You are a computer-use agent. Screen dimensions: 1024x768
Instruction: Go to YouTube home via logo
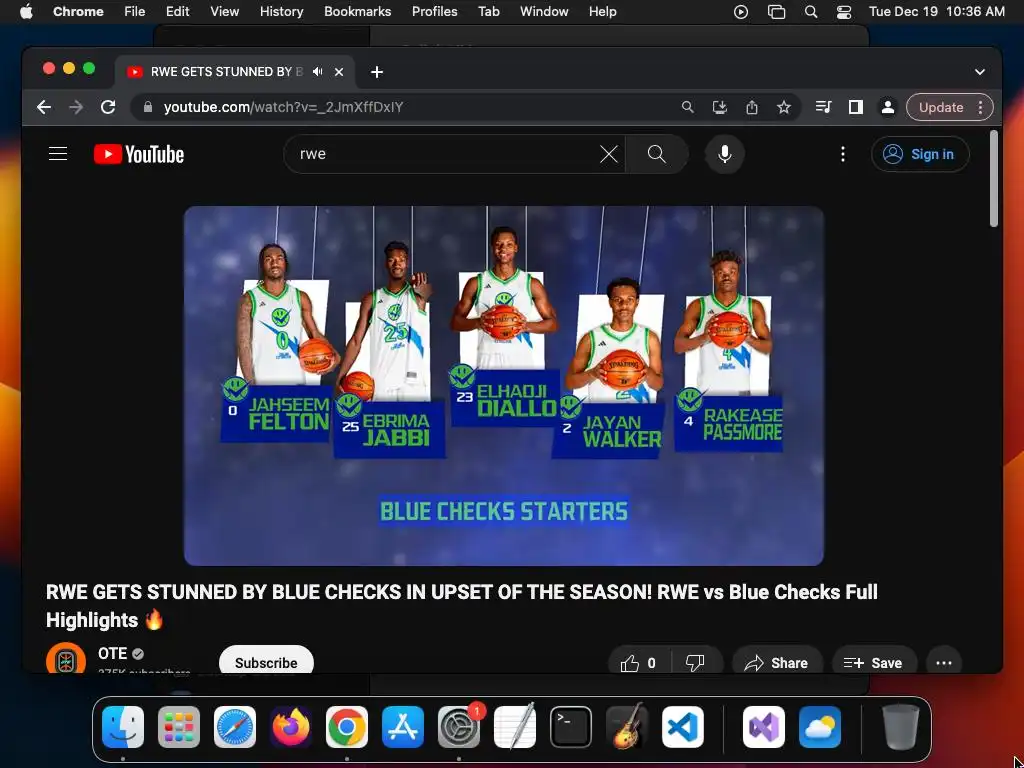click(138, 154)
